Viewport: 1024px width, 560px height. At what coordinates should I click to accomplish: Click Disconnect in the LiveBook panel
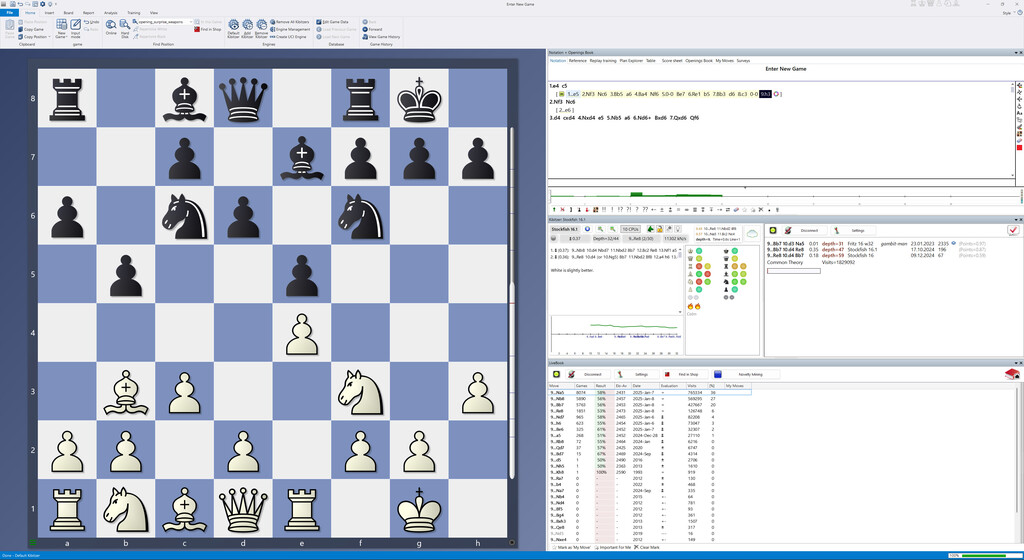coord(593,374)
